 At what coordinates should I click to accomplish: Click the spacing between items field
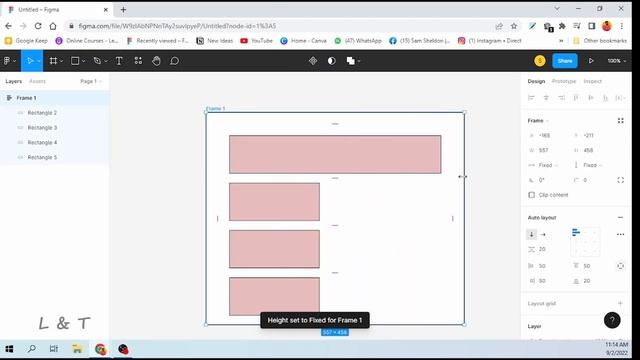(546, 249)
